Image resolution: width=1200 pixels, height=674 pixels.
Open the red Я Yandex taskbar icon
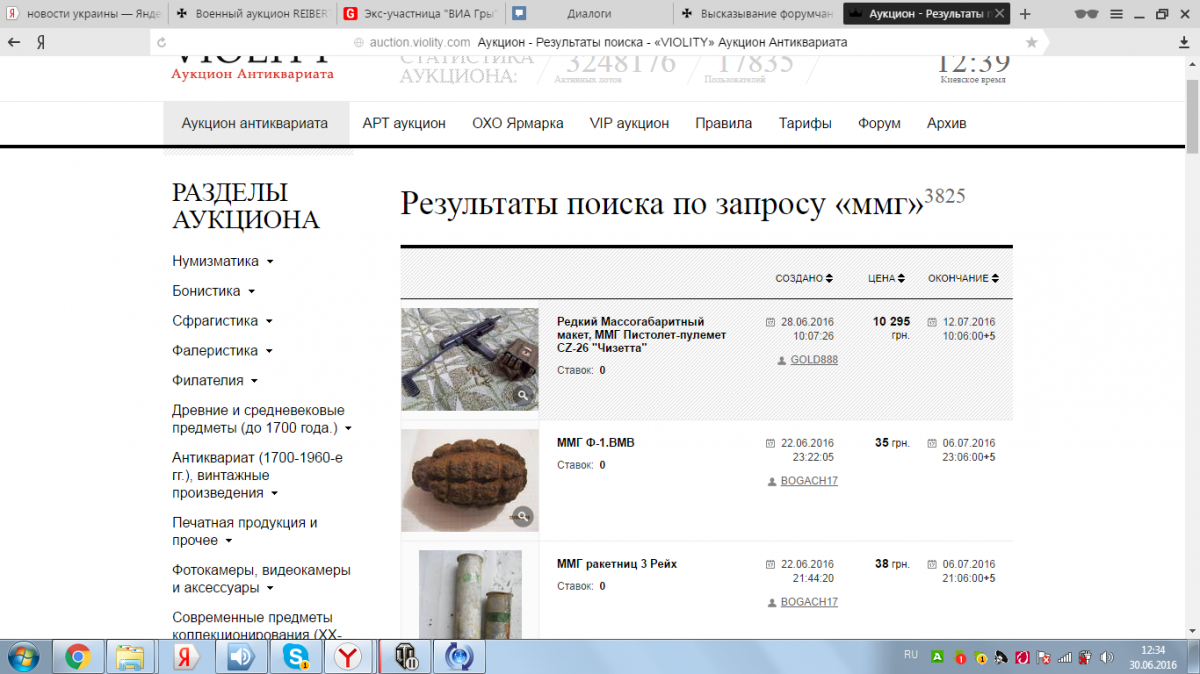coord(185,657)
